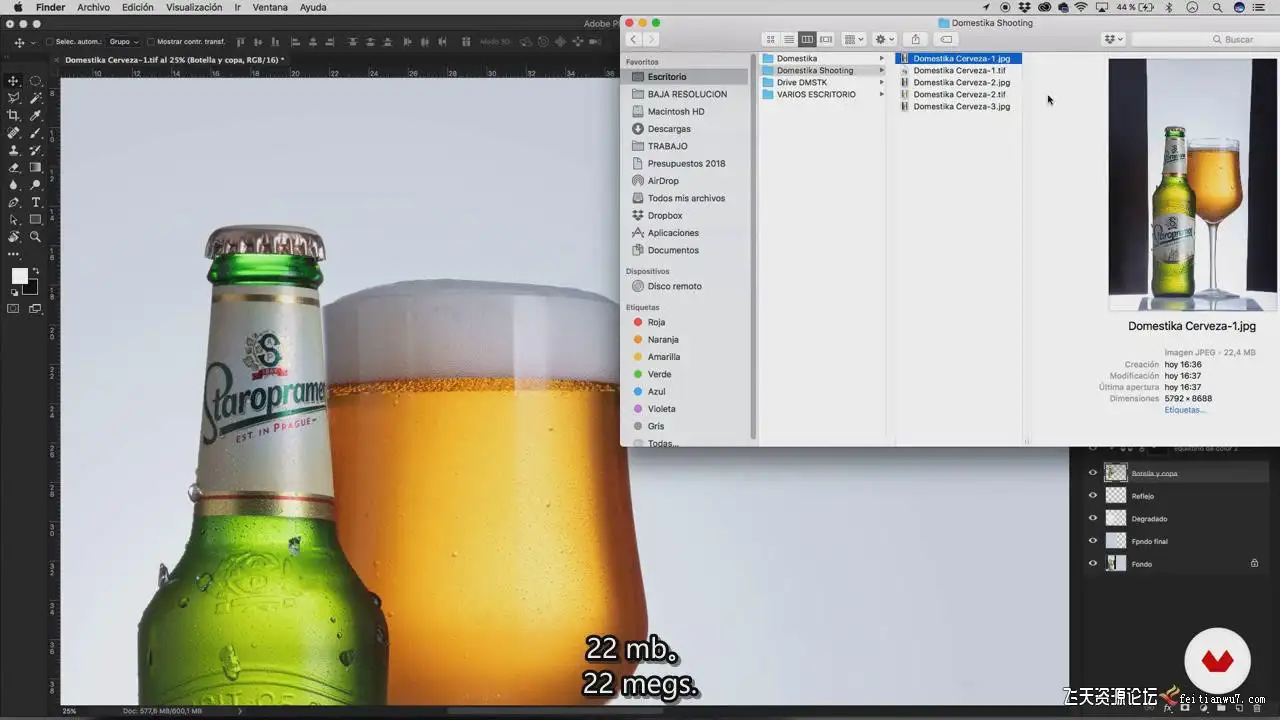Open the Ayuda menu
This screenshot has height=720, width=1280.
pos(313,7)
